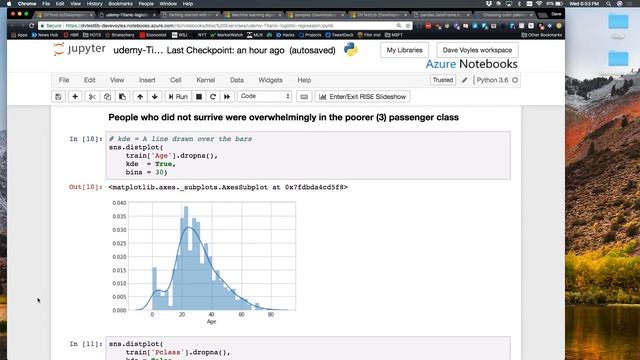Screen dimensions: 640x360
Task: Click inside the In [10] code cell
Action: point(308,156)
